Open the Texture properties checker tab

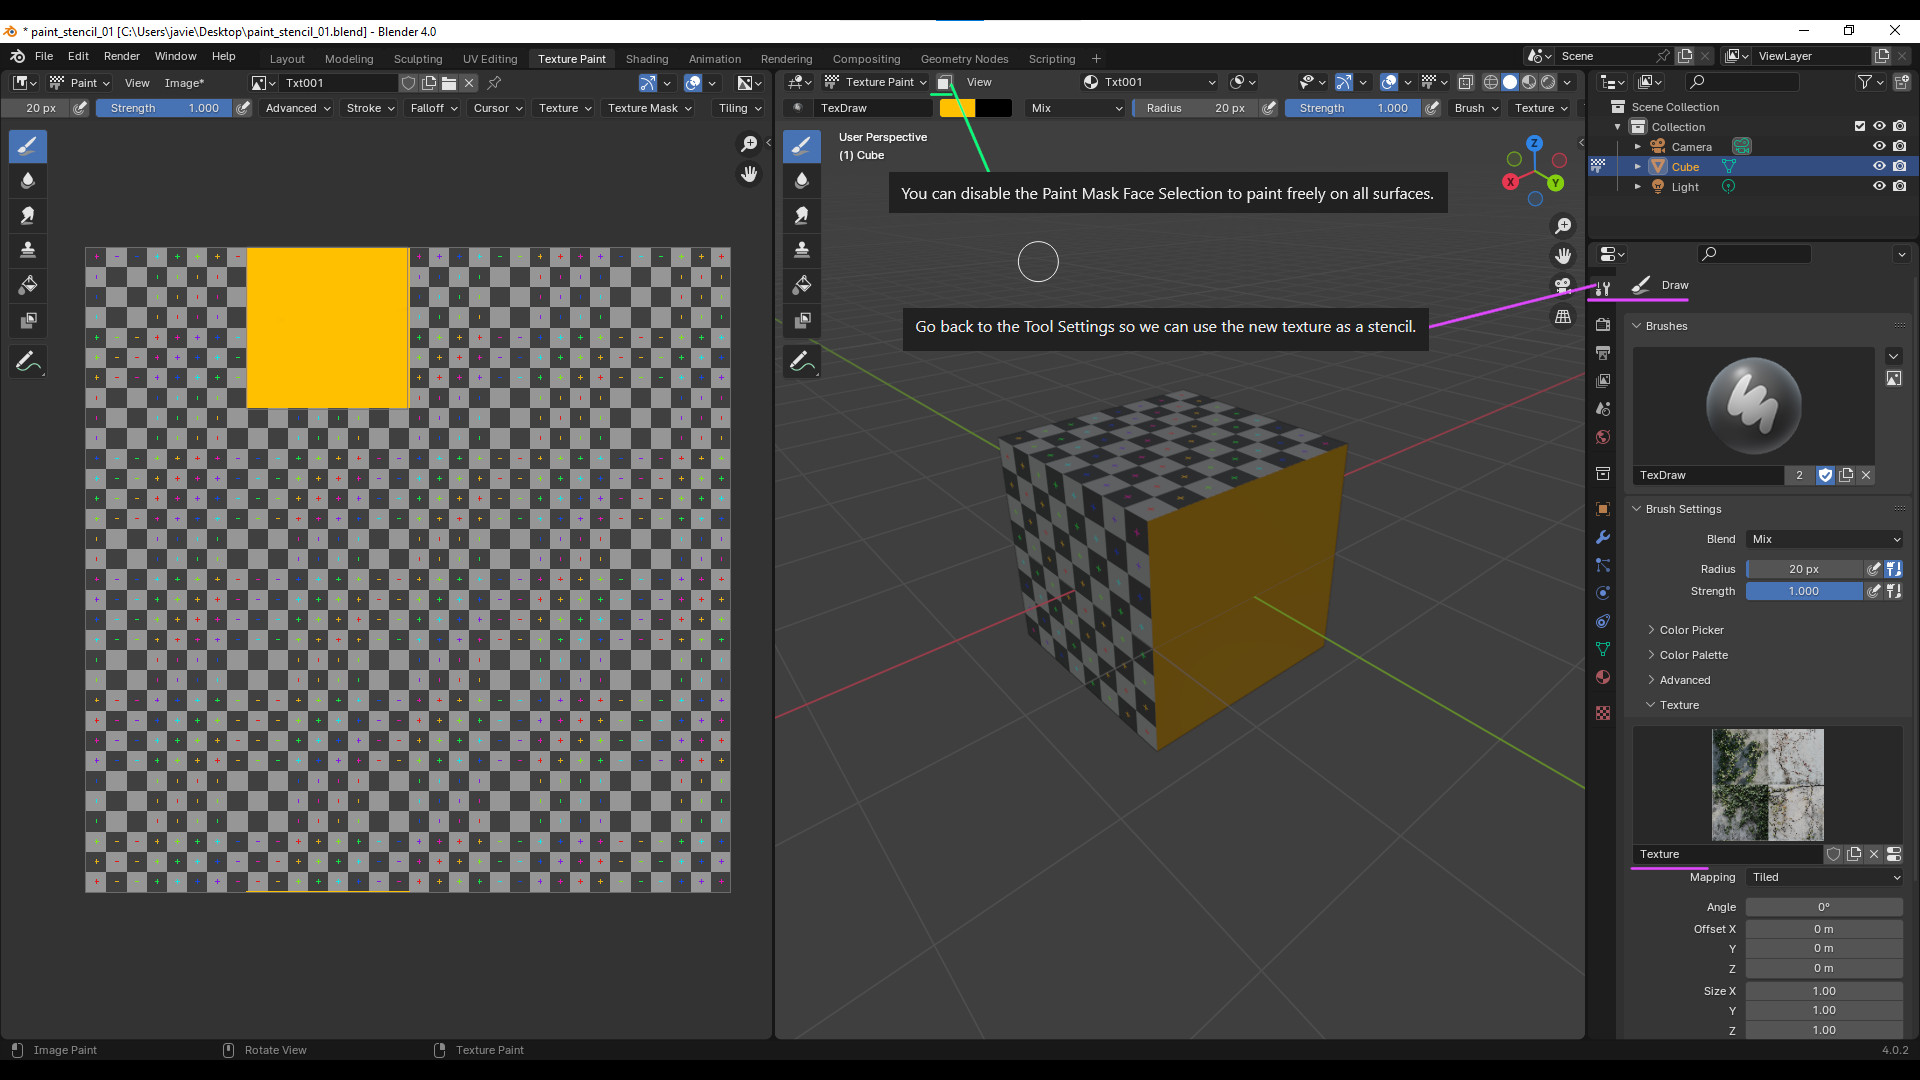pyautogui.click(x=1603, y=713)
